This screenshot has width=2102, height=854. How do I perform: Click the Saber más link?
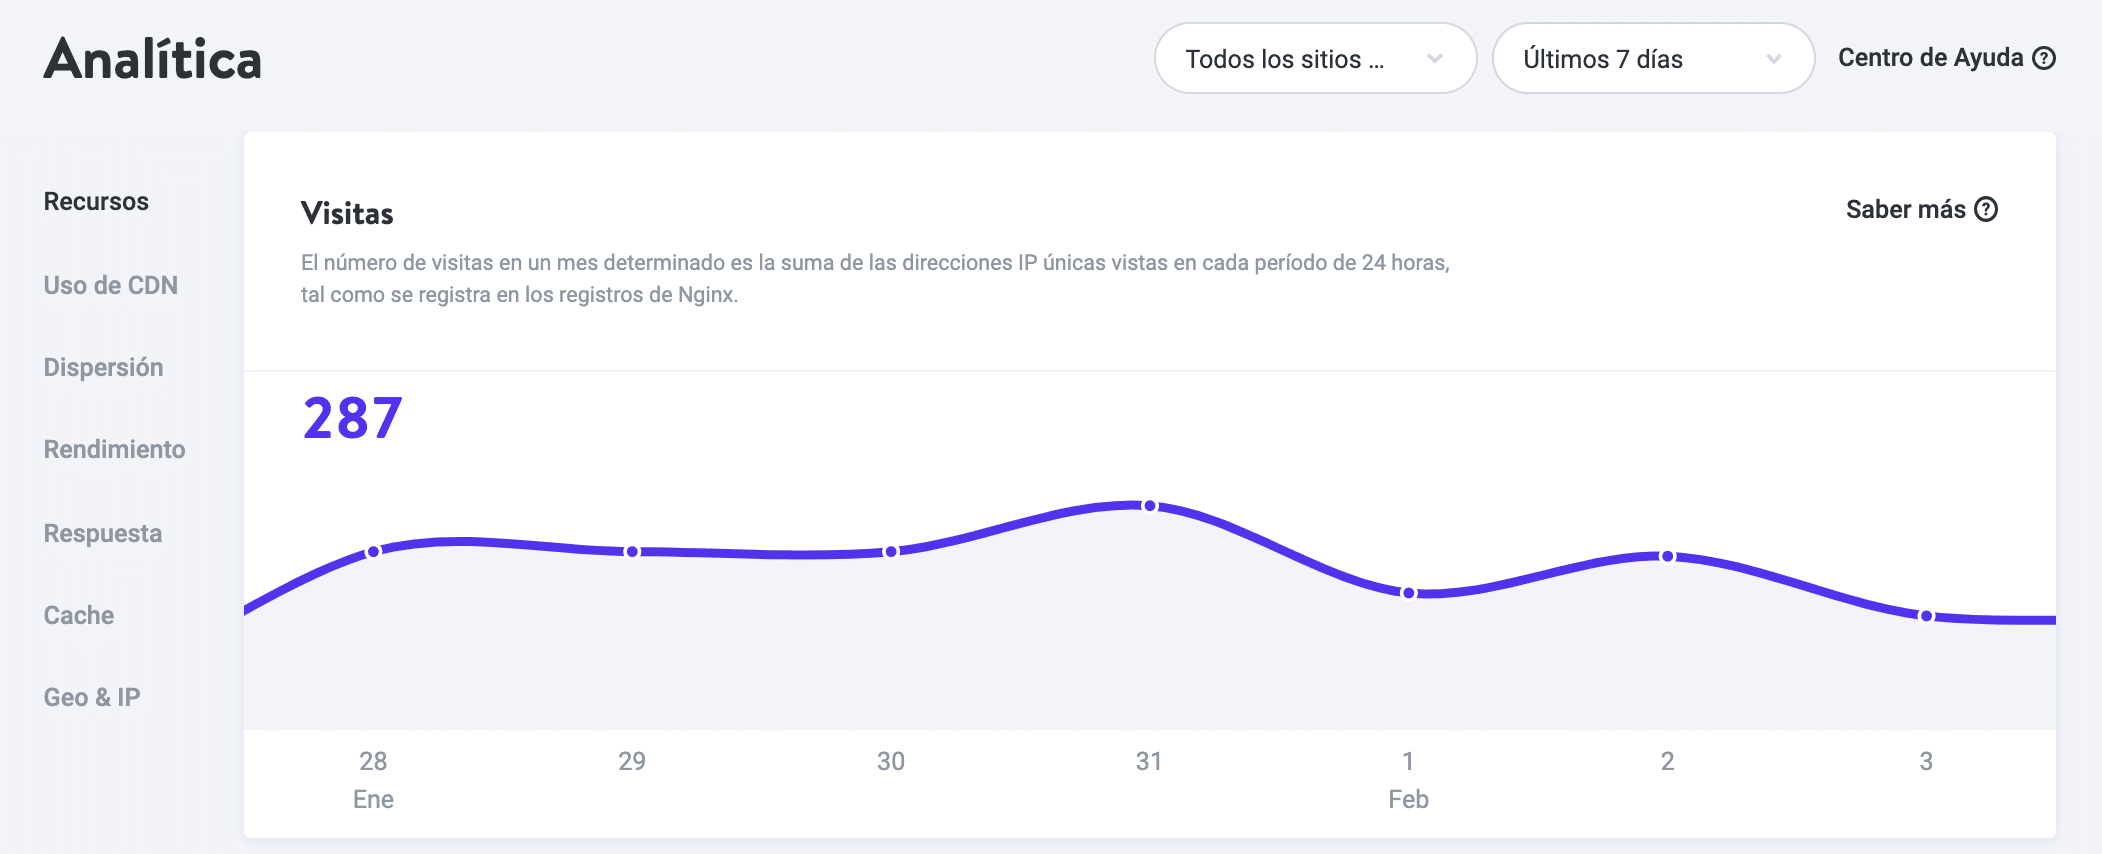coord(1905,209)
